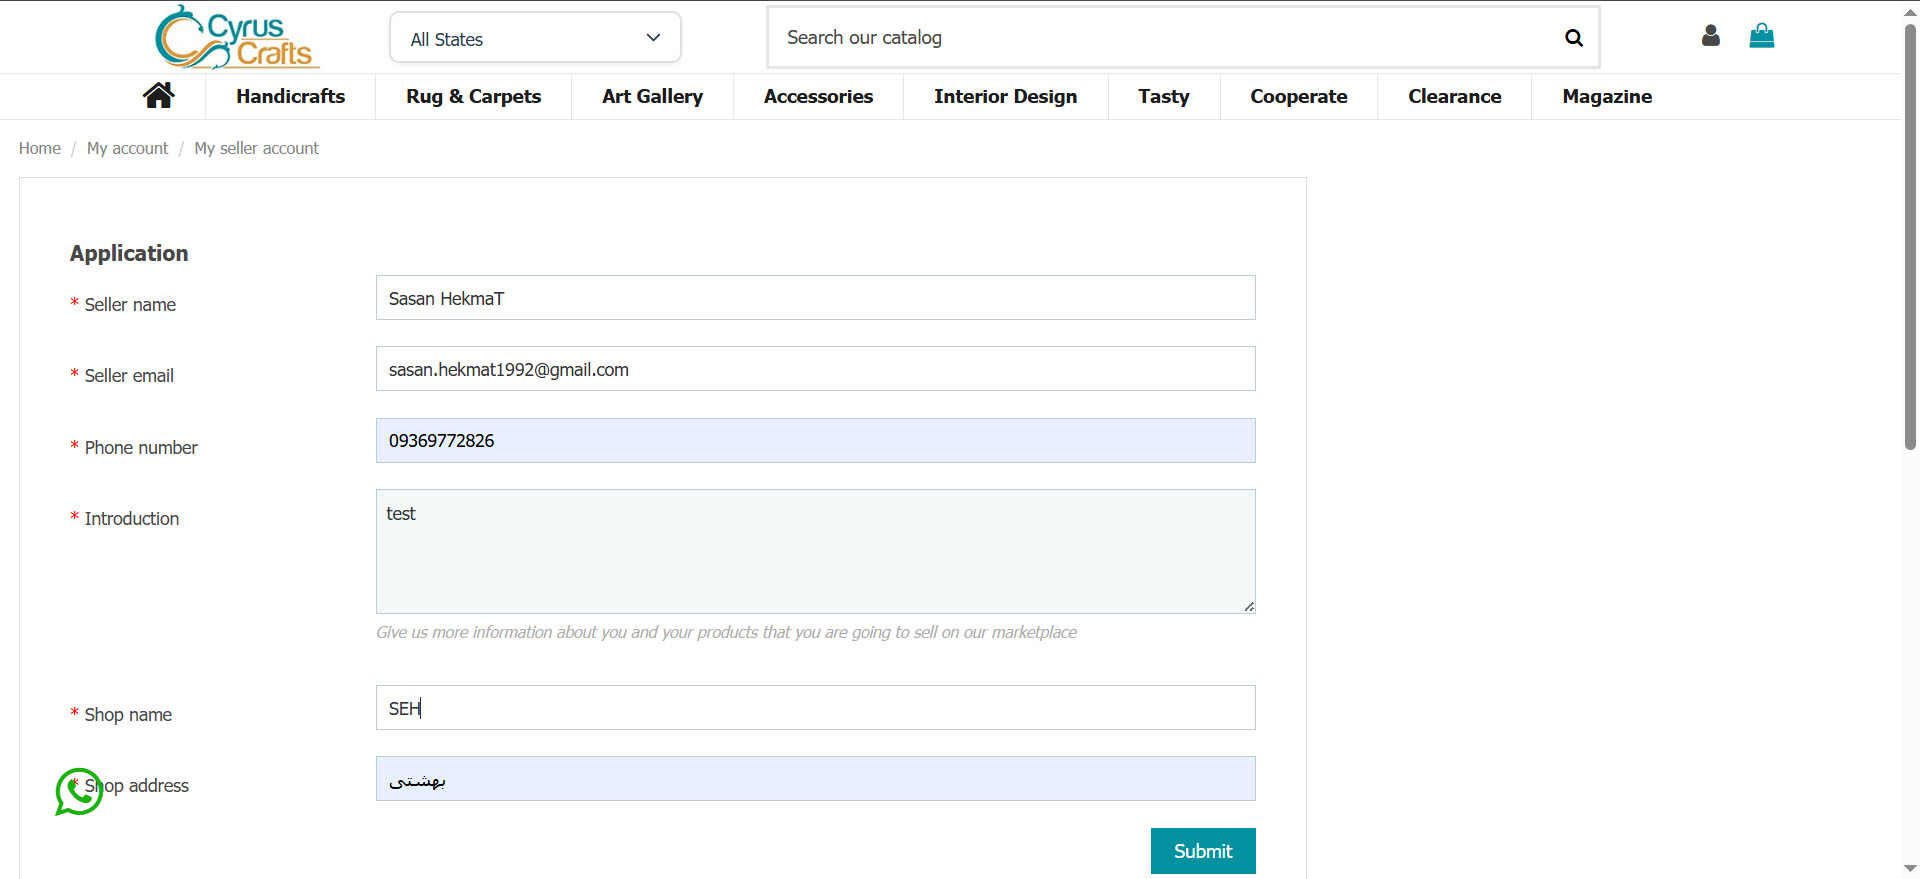The height and width of the screenshot is (879, 1920).
Task: Open the user account icon
Action: click(1710, 36)
